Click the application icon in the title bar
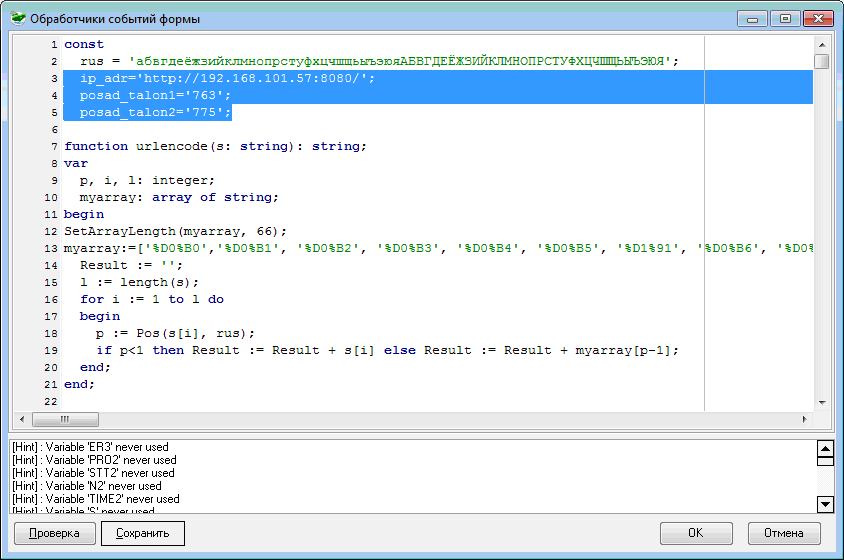 click(17, 19)
